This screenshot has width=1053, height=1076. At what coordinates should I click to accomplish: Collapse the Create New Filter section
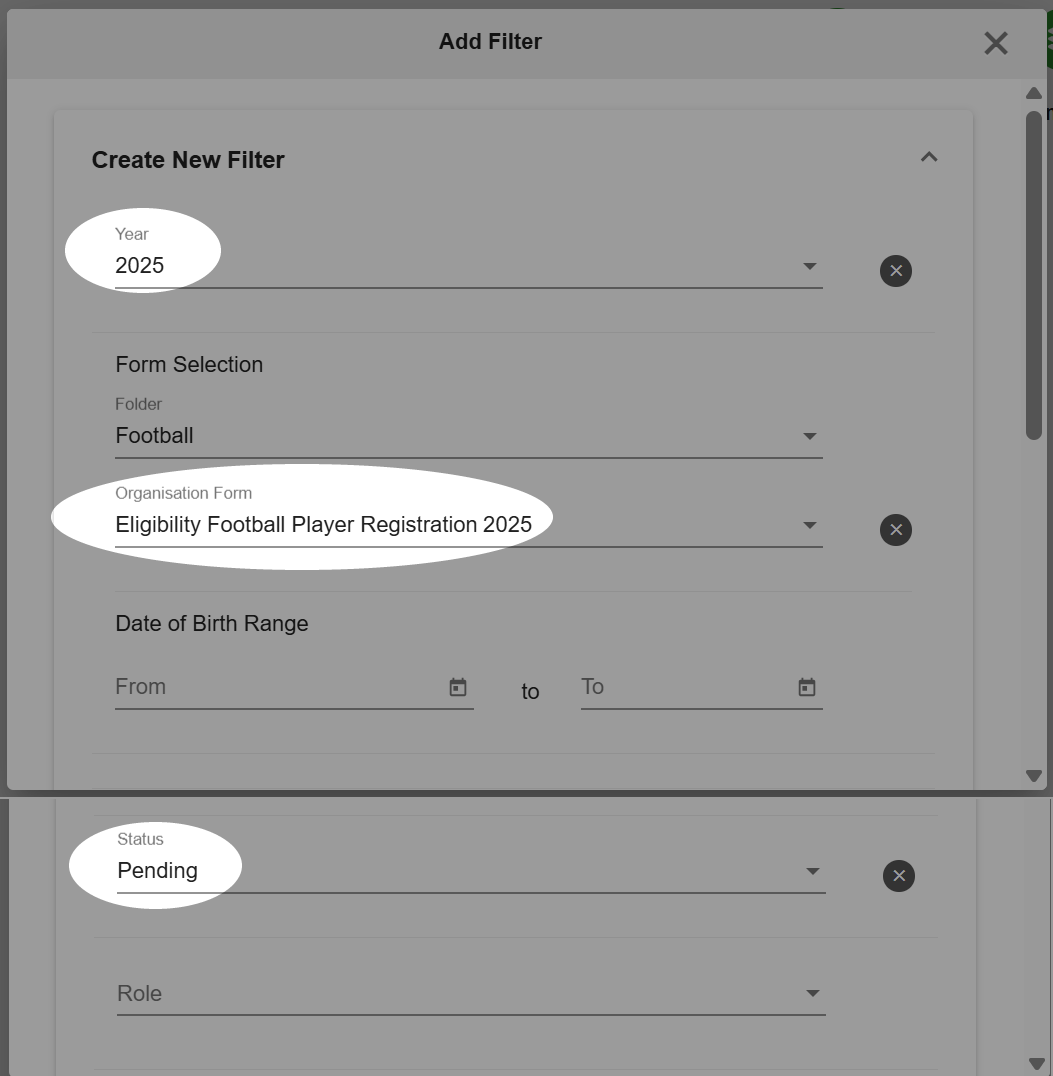pos(929,157)
